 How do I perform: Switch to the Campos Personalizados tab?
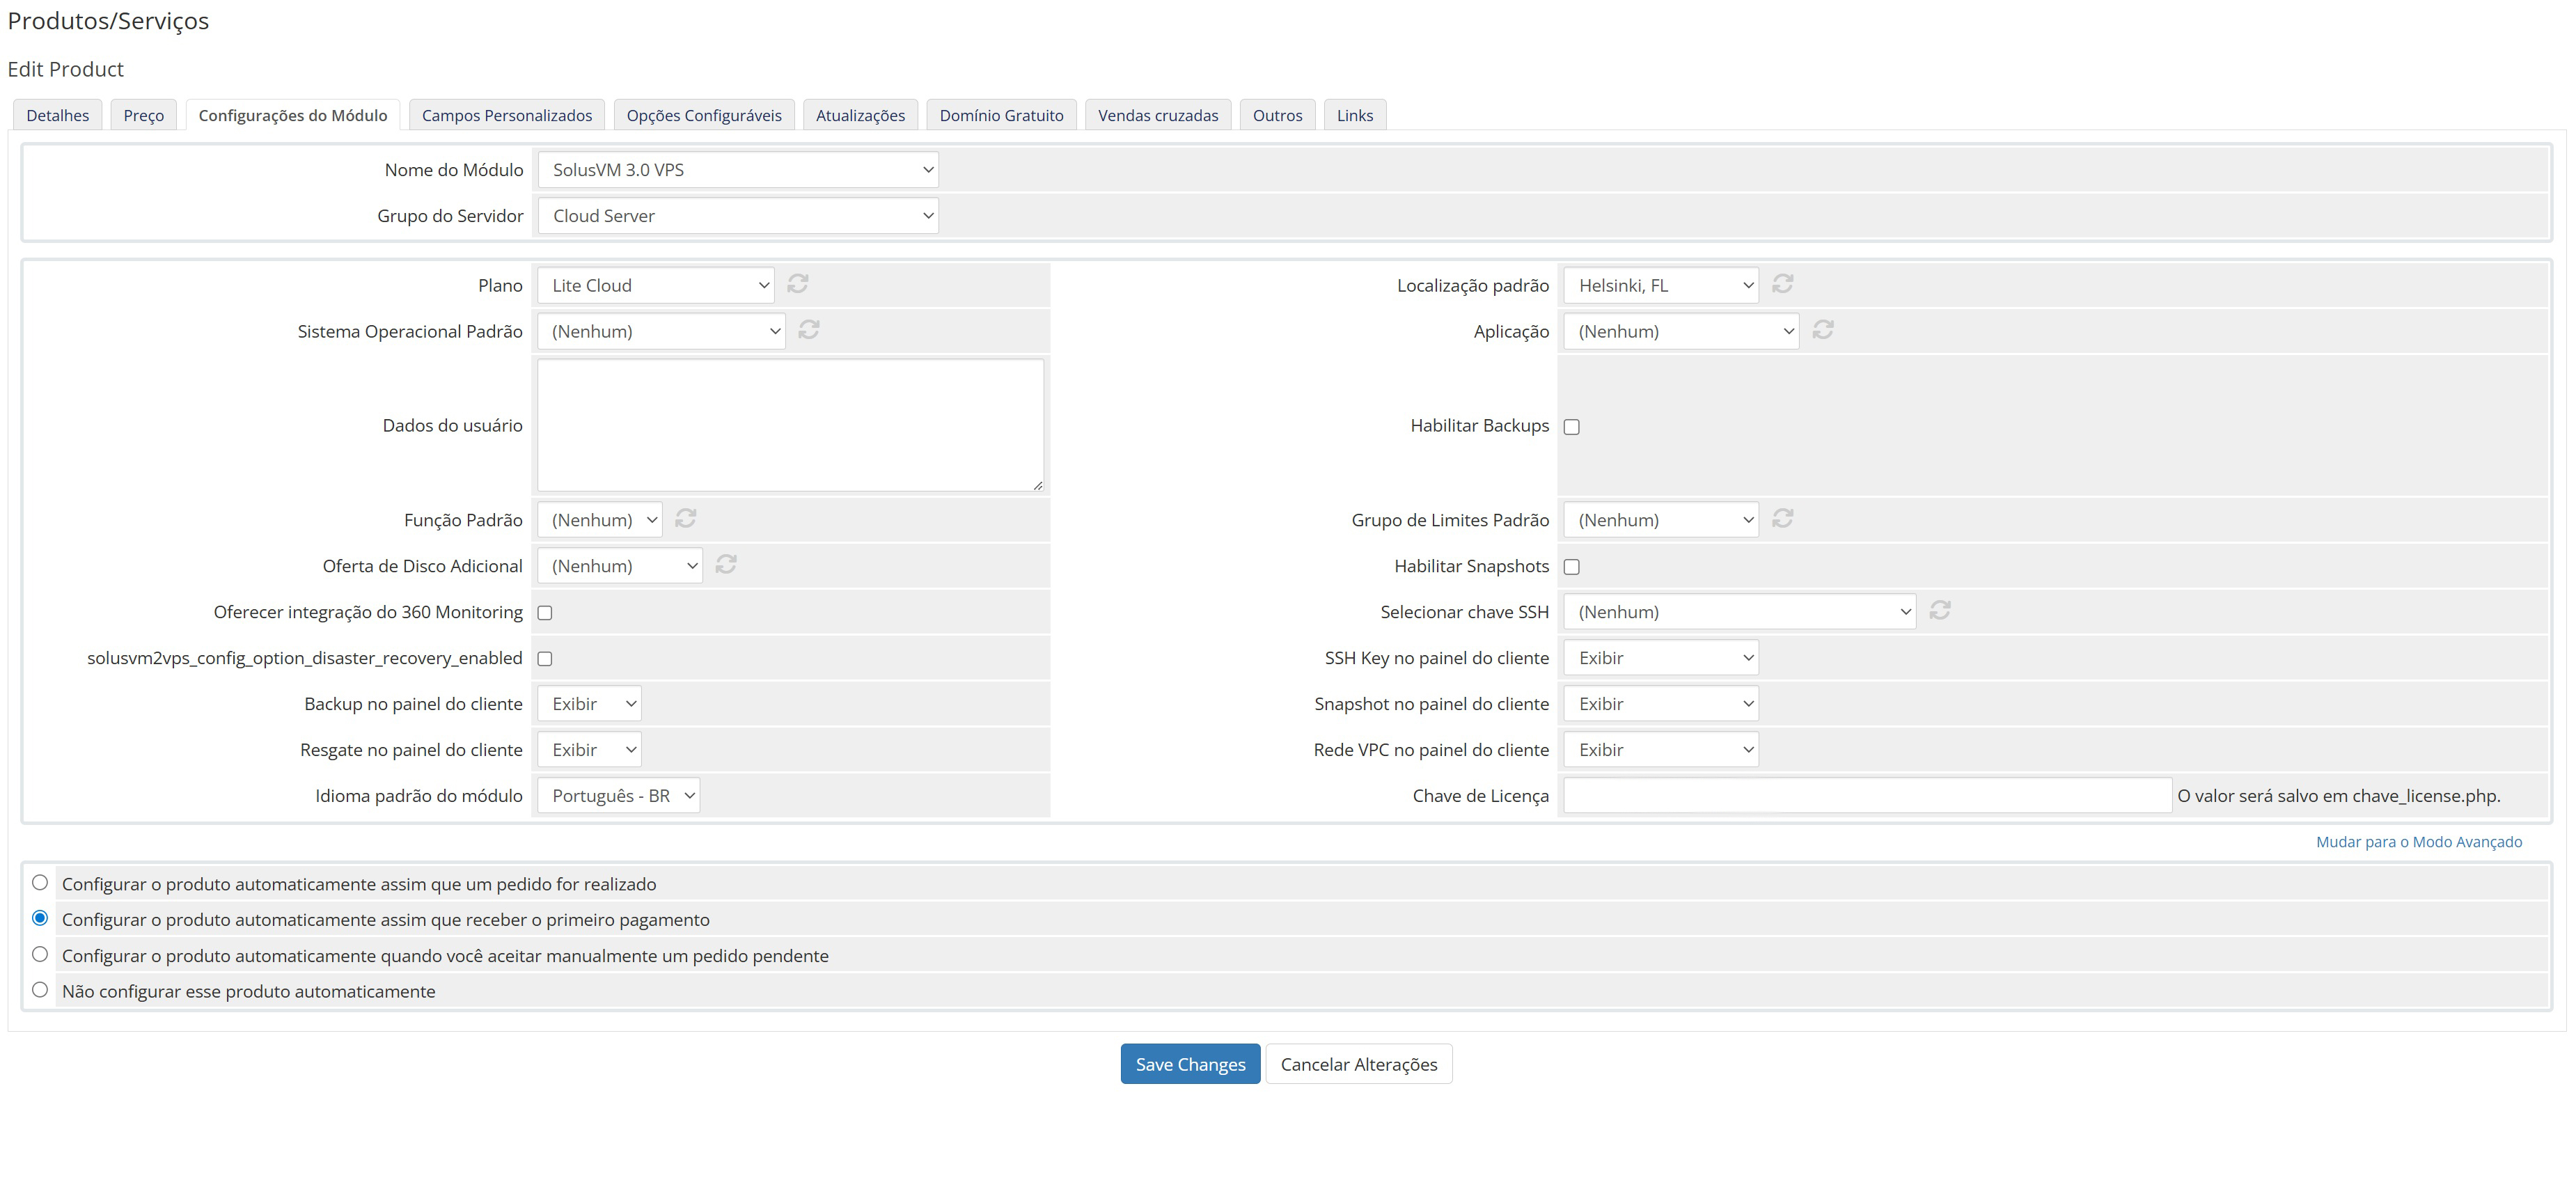(506, 115)
